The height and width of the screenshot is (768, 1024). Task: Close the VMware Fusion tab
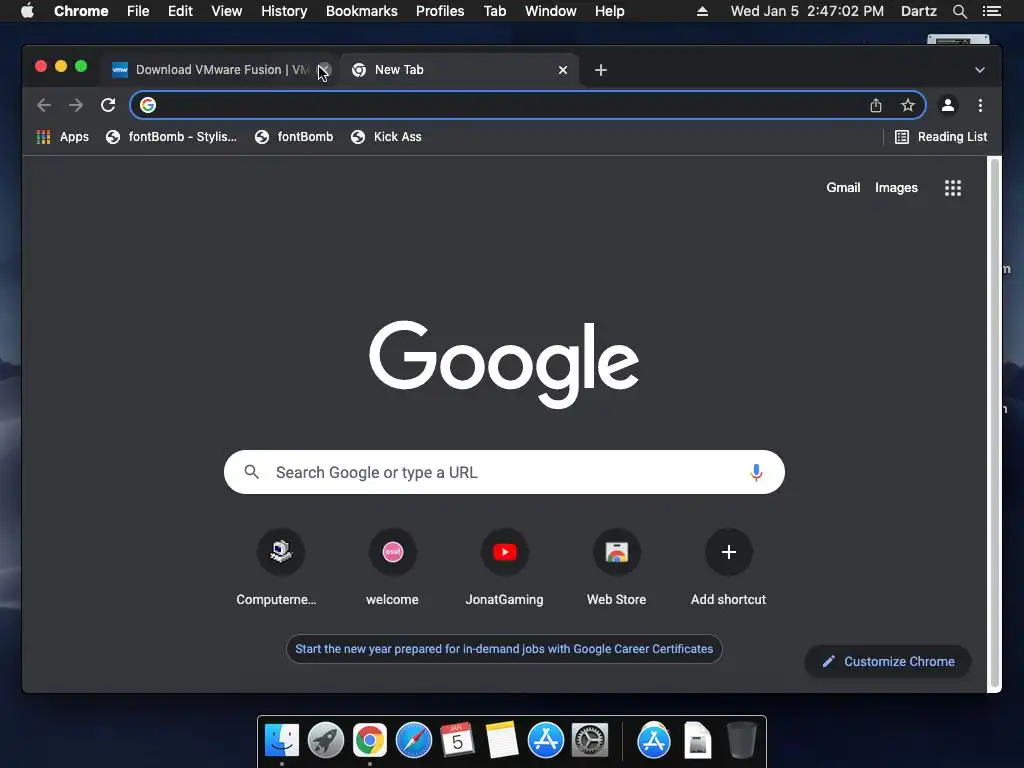(325, 70)
